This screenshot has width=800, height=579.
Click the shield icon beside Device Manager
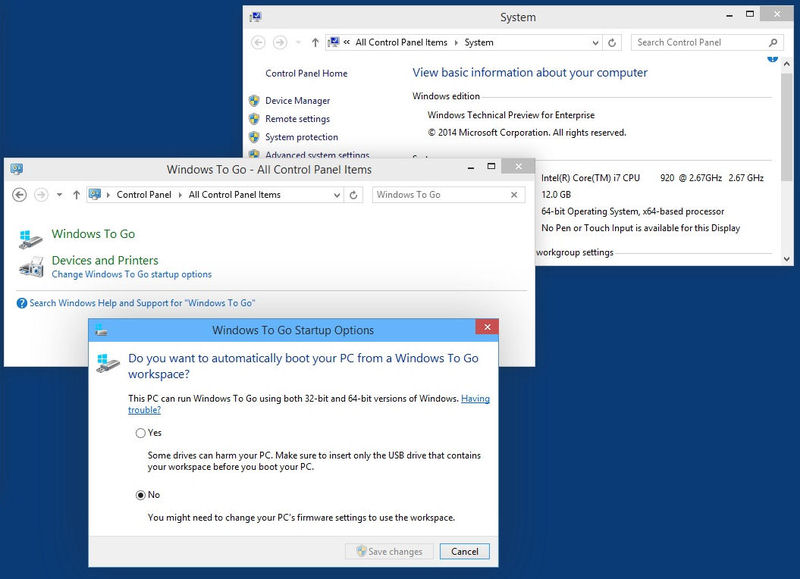click(254, 100)
